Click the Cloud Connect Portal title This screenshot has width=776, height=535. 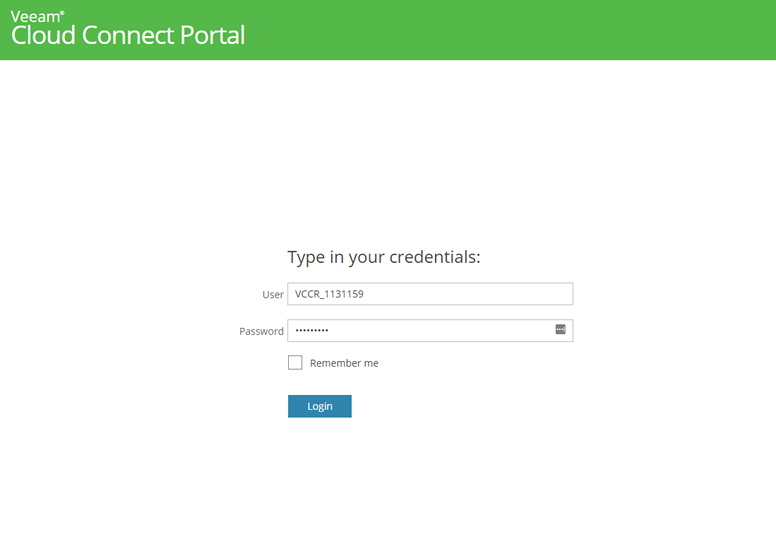point(128,36)
